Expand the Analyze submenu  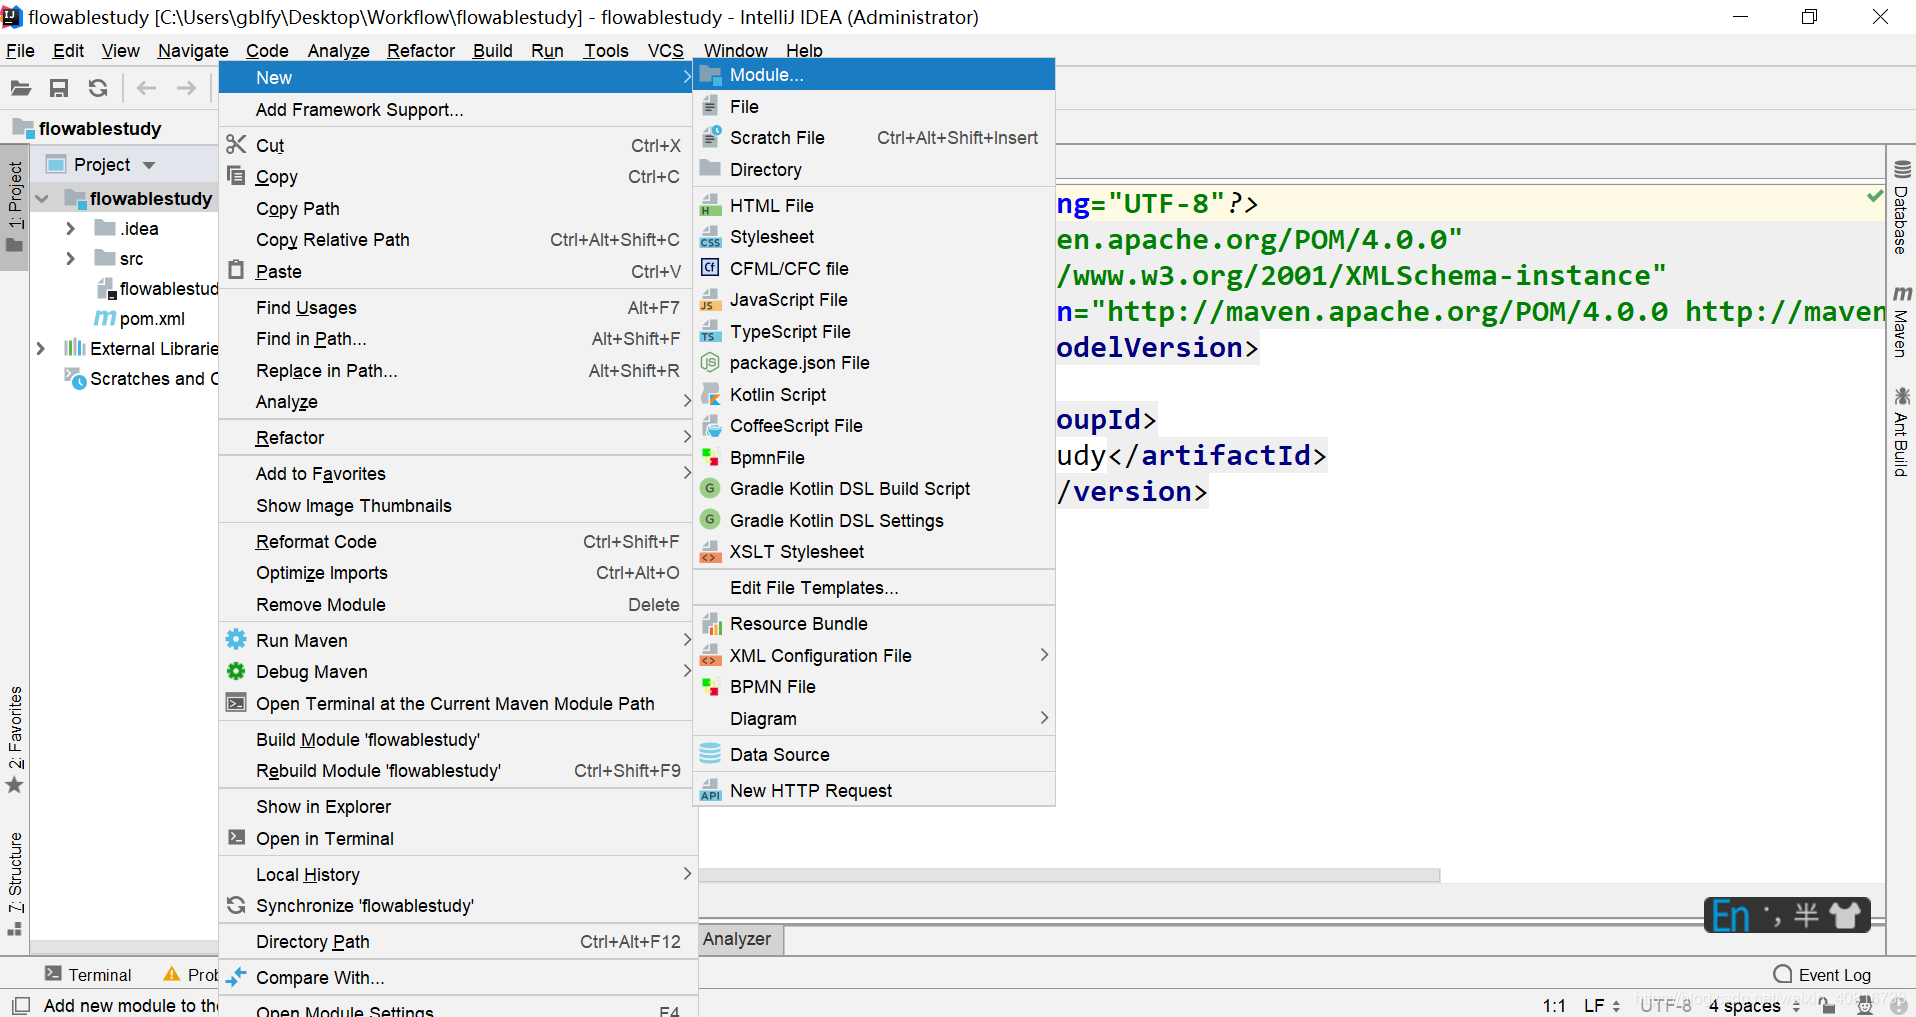(687, 402)
